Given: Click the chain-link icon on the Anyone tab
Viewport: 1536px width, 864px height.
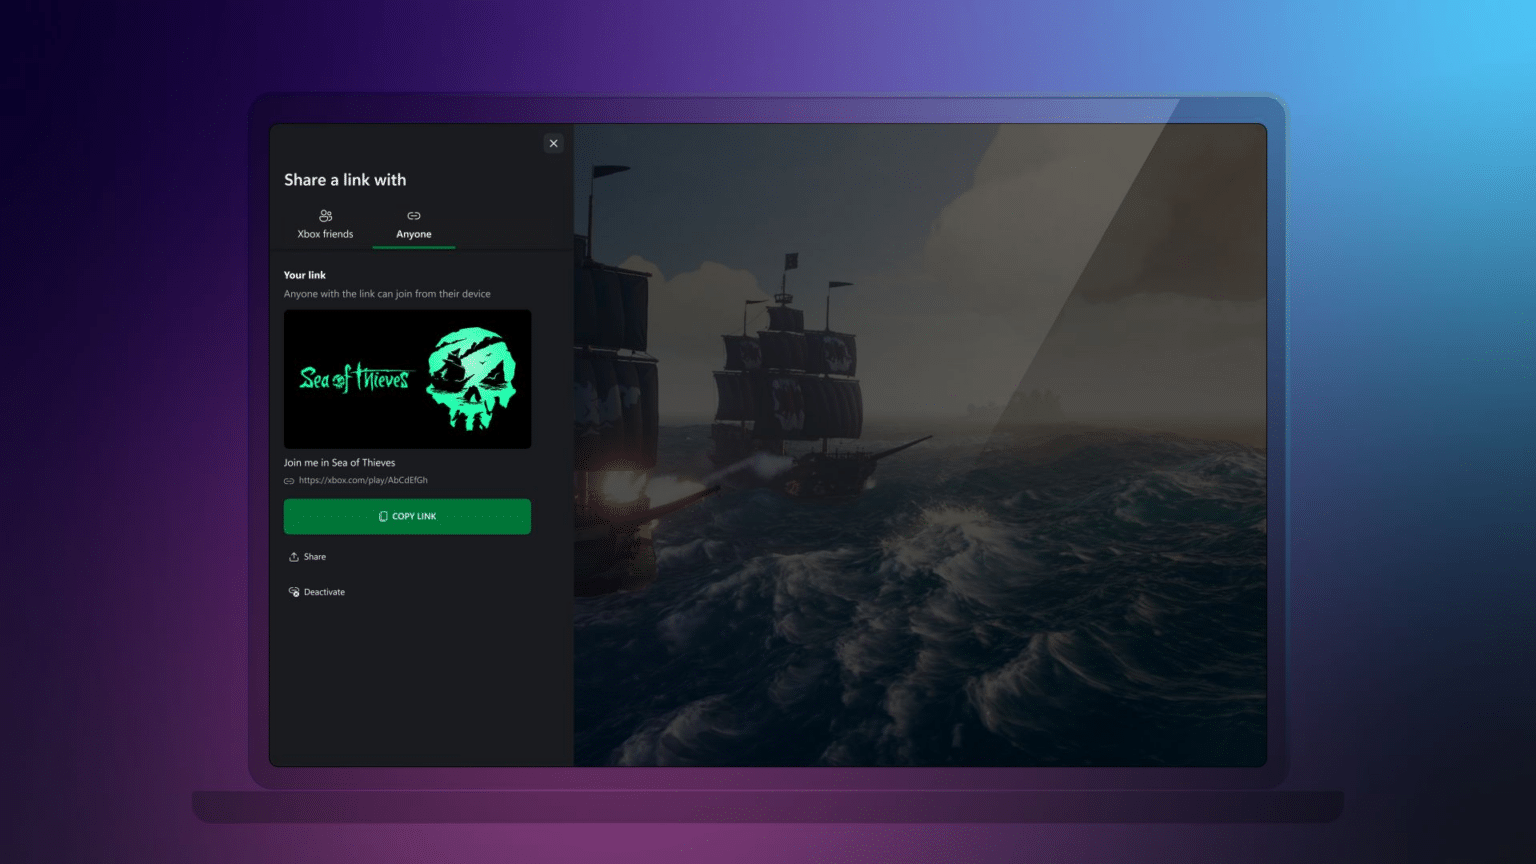Looking at the screenshot, I should click(413, 215).
